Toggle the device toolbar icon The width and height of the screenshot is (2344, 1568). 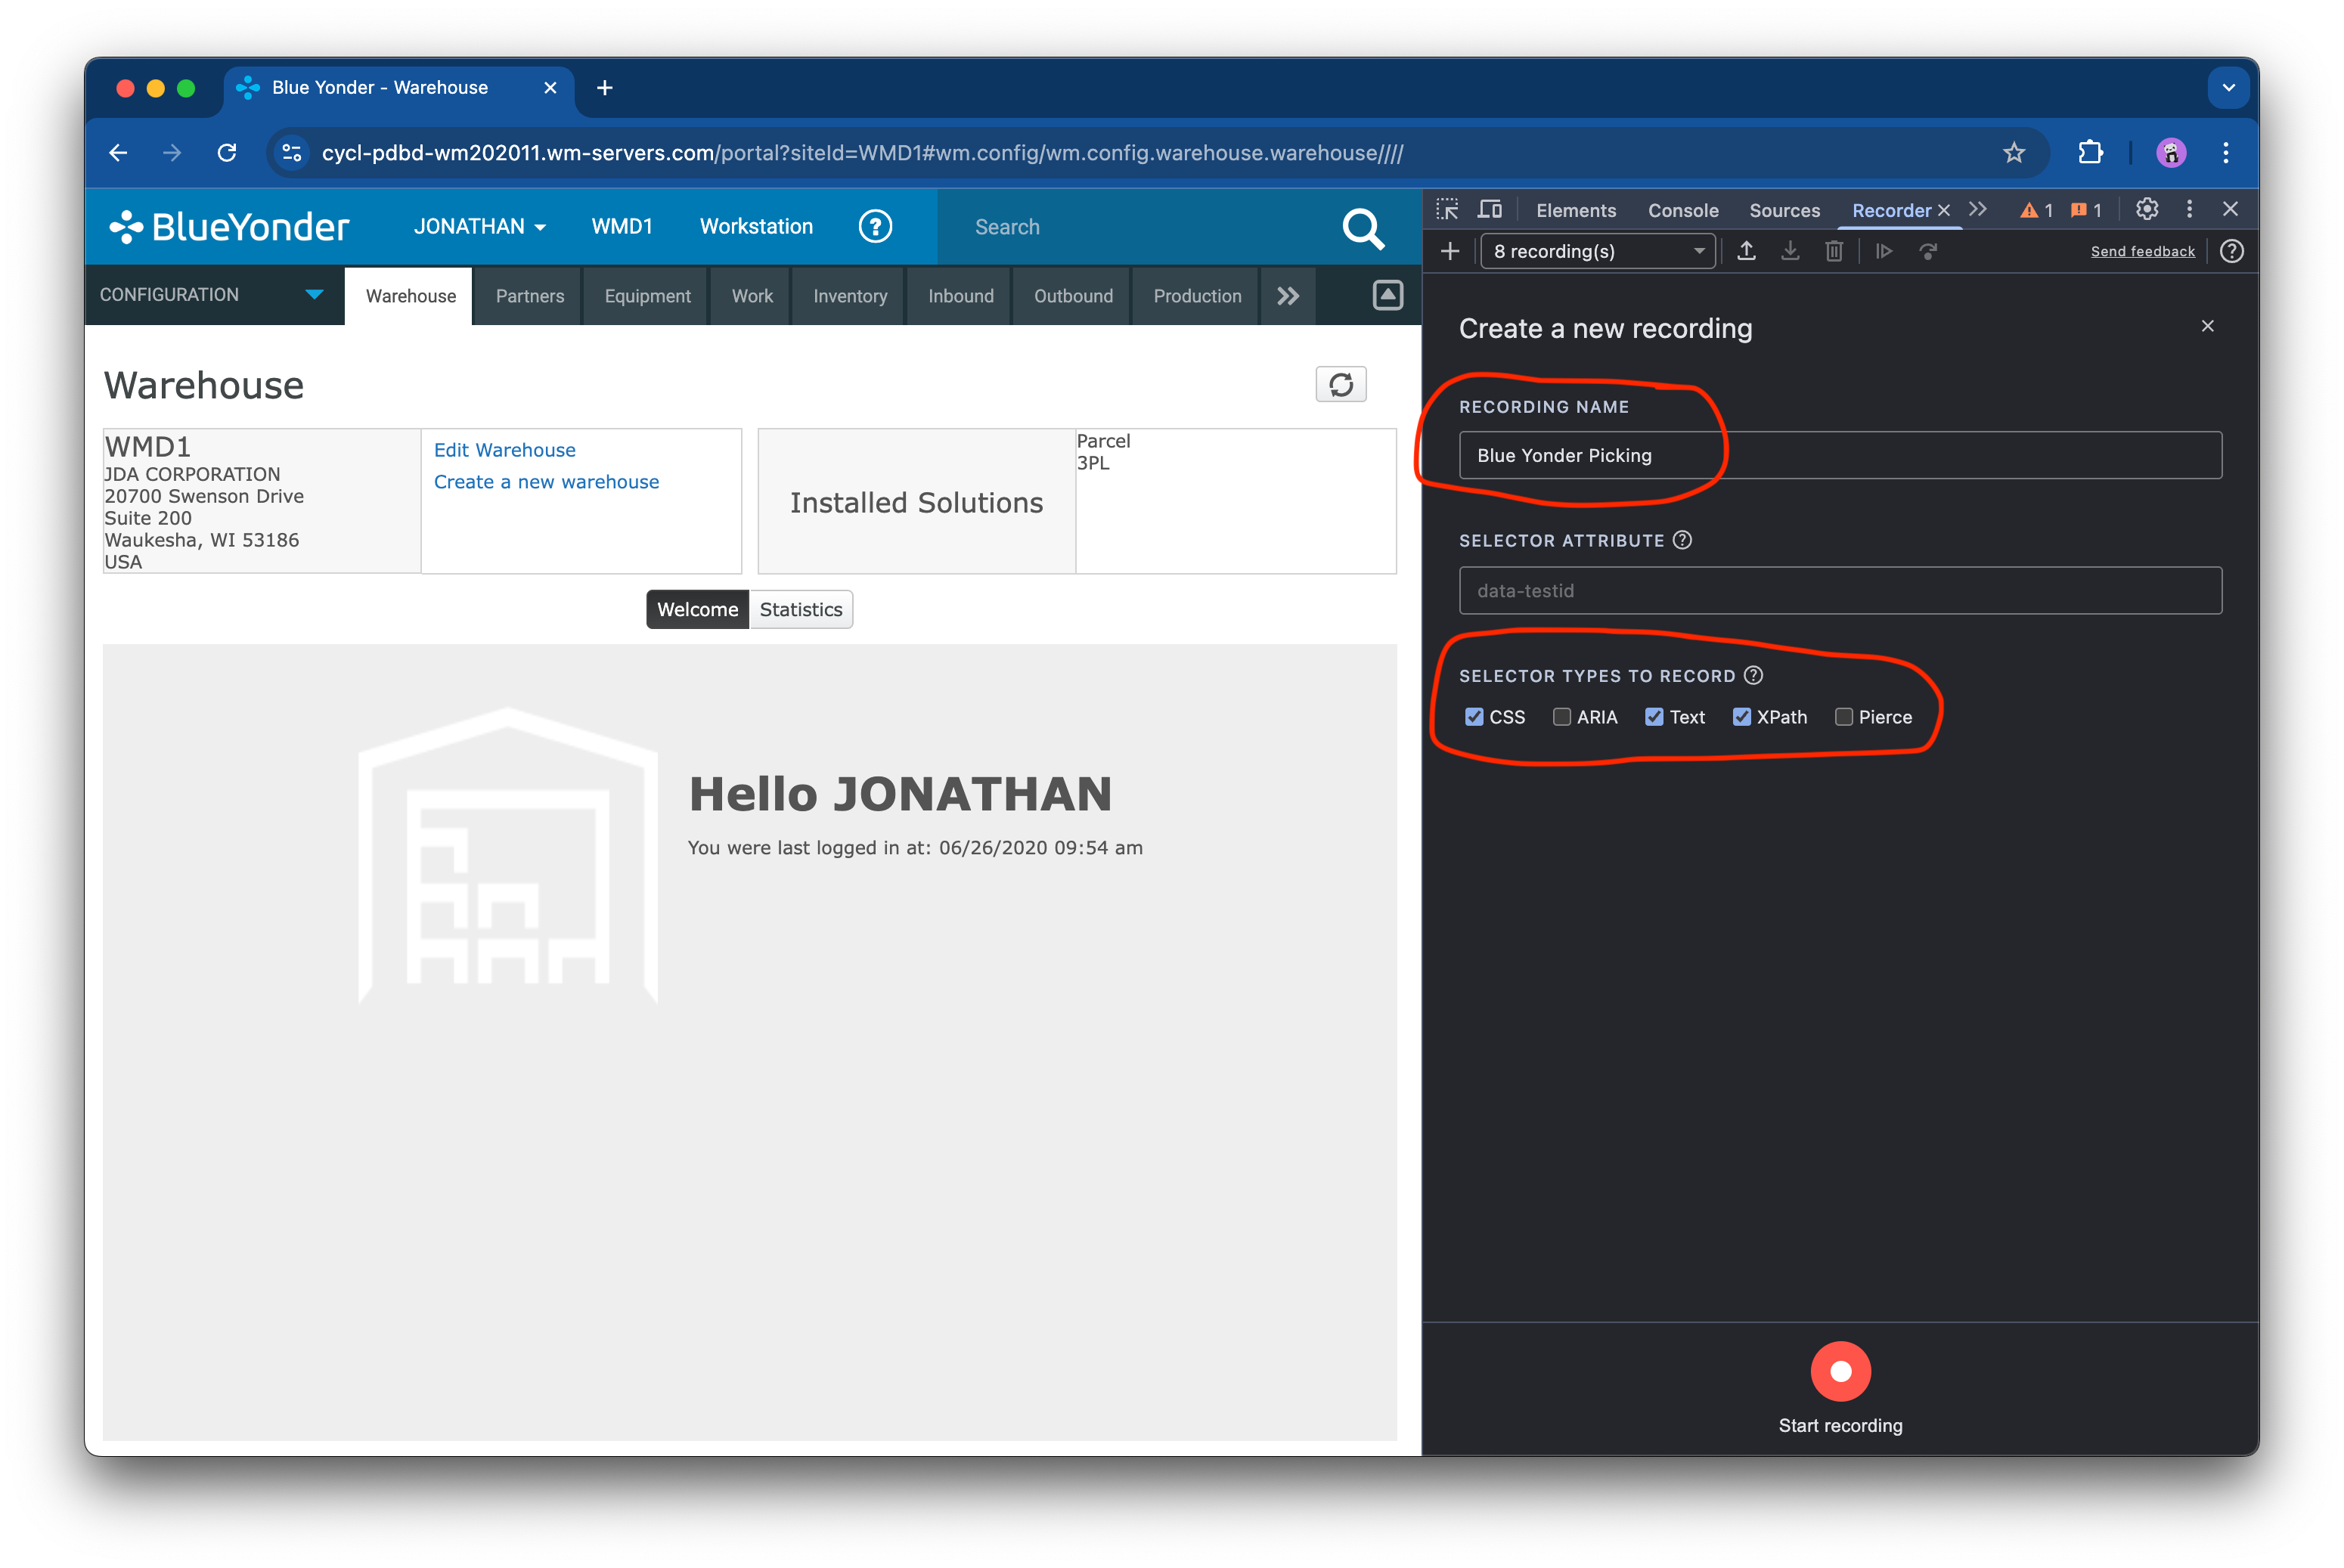pos(1490,210)
